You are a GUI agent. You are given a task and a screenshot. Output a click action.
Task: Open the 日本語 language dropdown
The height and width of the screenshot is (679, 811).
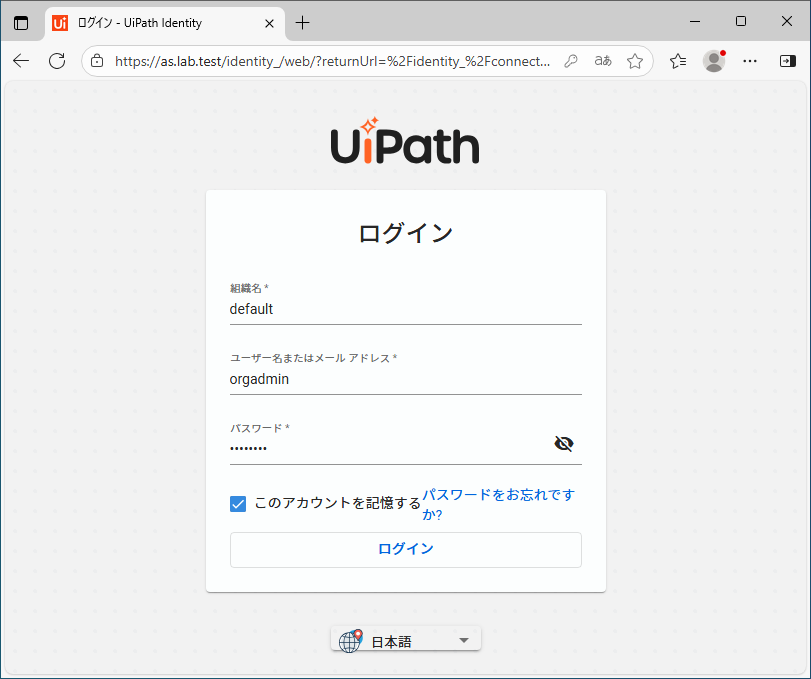pos(406,640)
